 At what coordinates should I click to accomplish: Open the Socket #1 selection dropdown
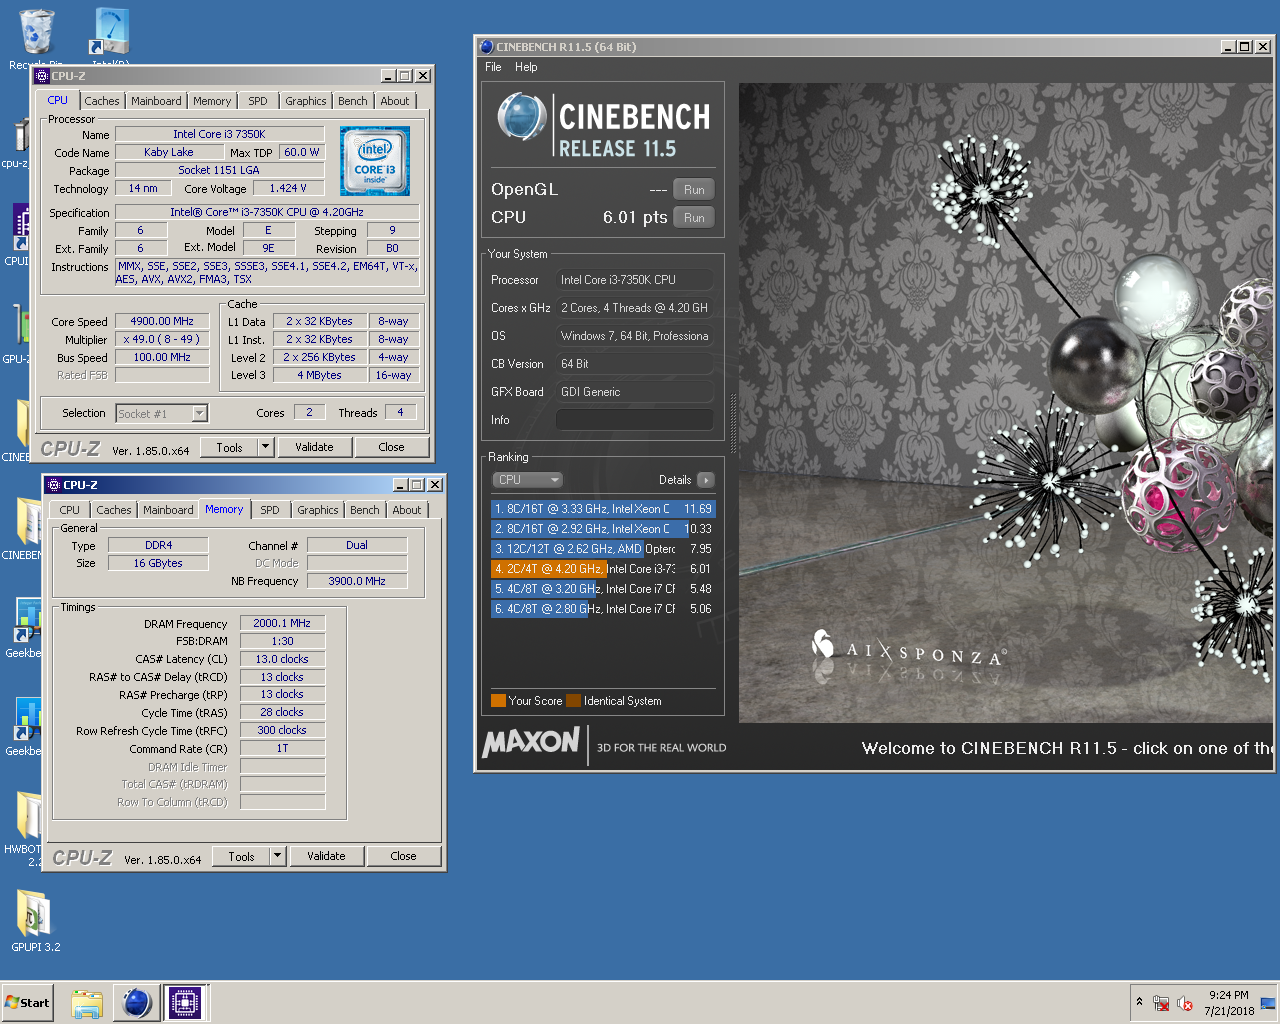(x=161, y=413)
